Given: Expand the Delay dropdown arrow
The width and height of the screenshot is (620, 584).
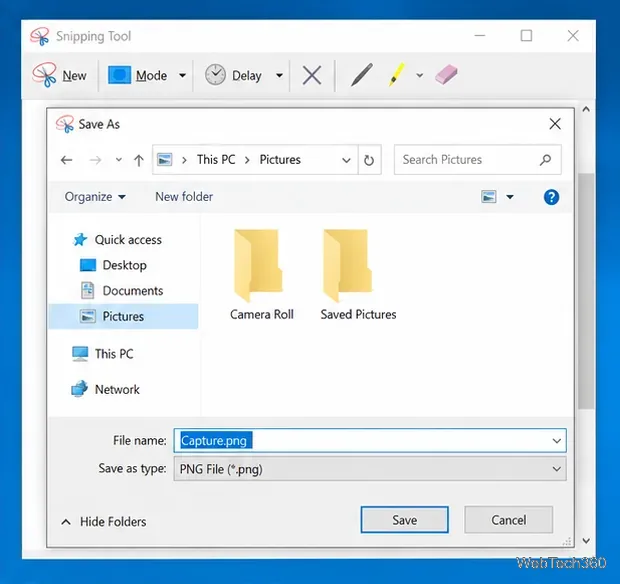Looking at the screenshot, I should [279, 75].
